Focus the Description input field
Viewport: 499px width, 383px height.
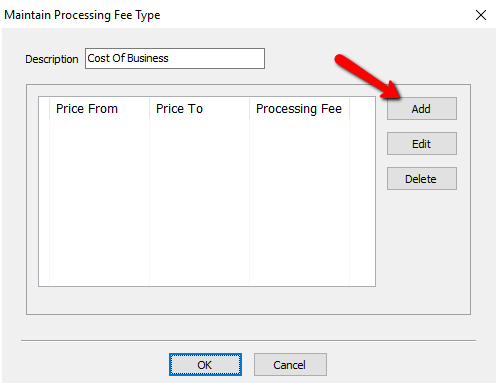[x=175, y=58]
